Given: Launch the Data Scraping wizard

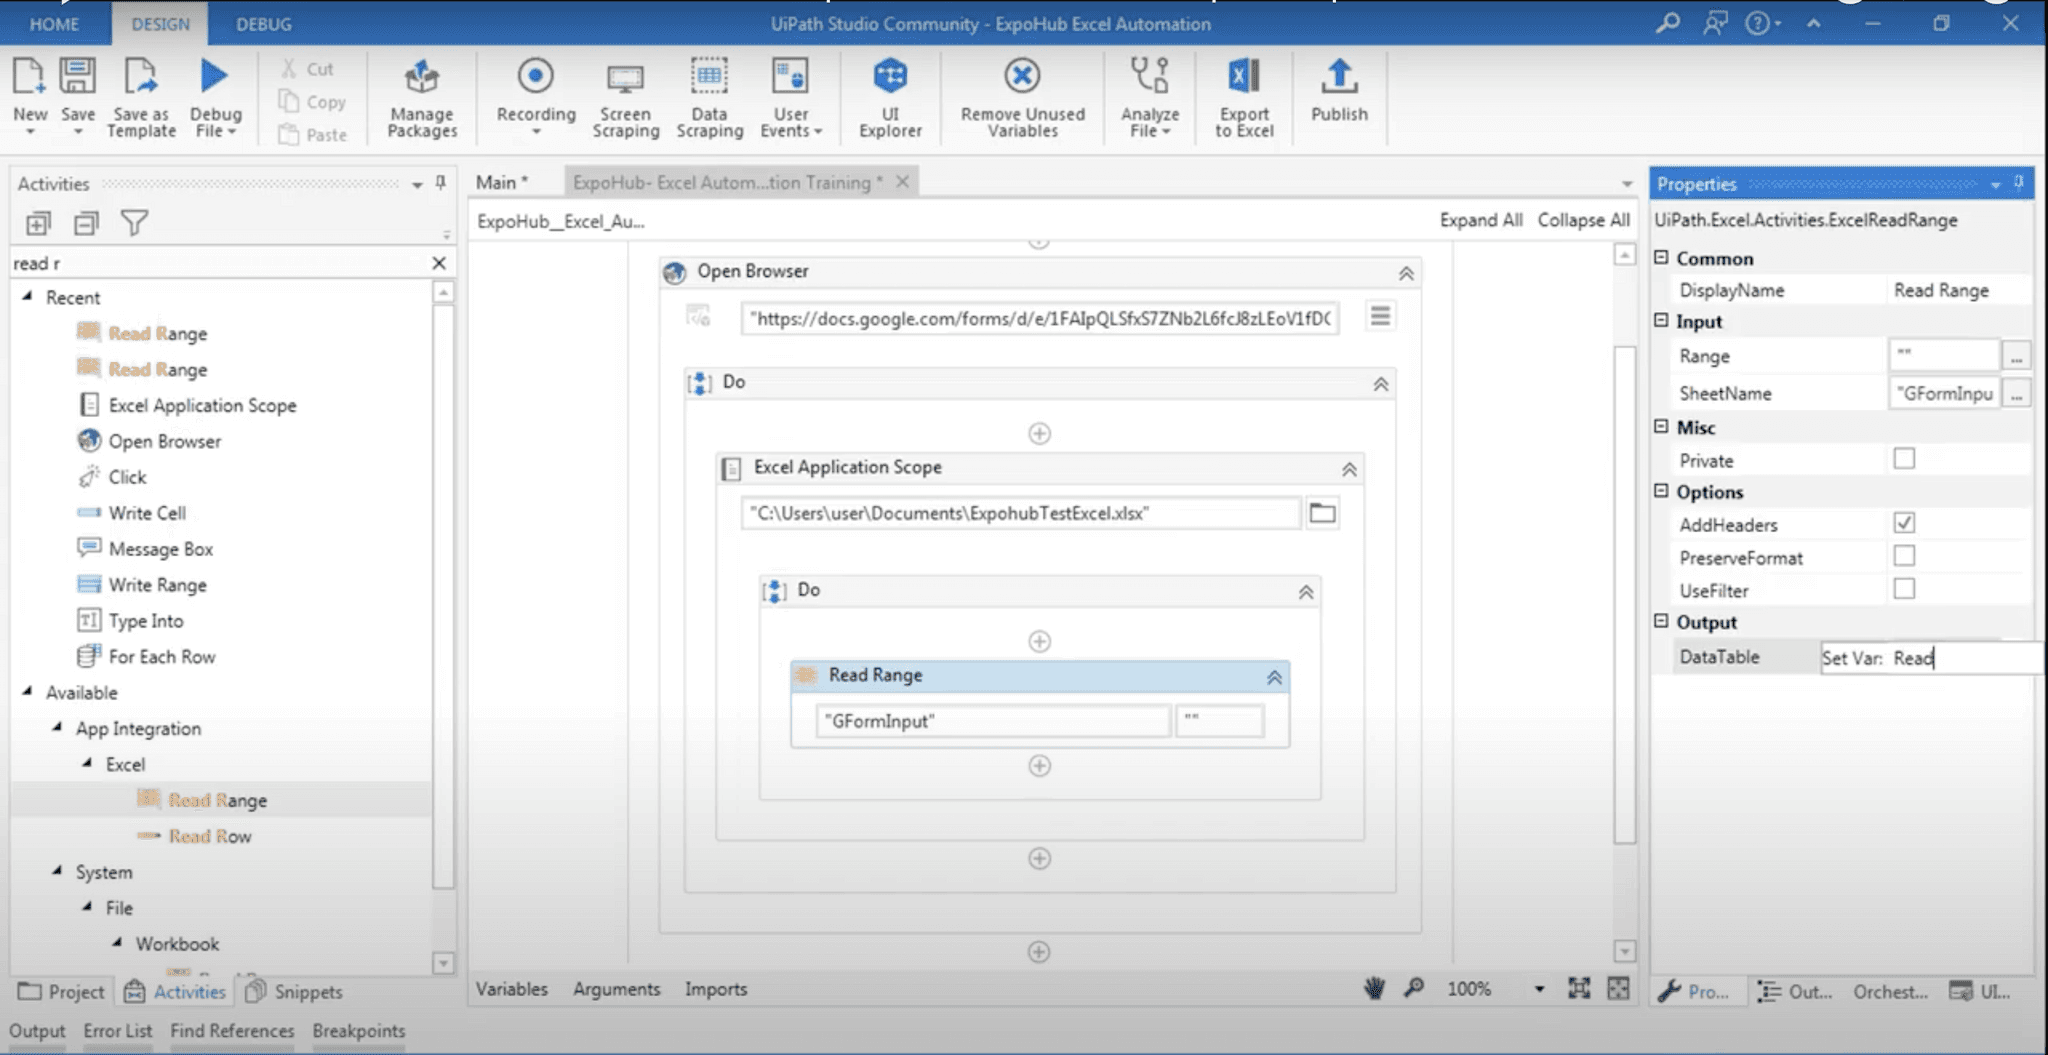Looking at the screenshot, I should pos(709,95).
